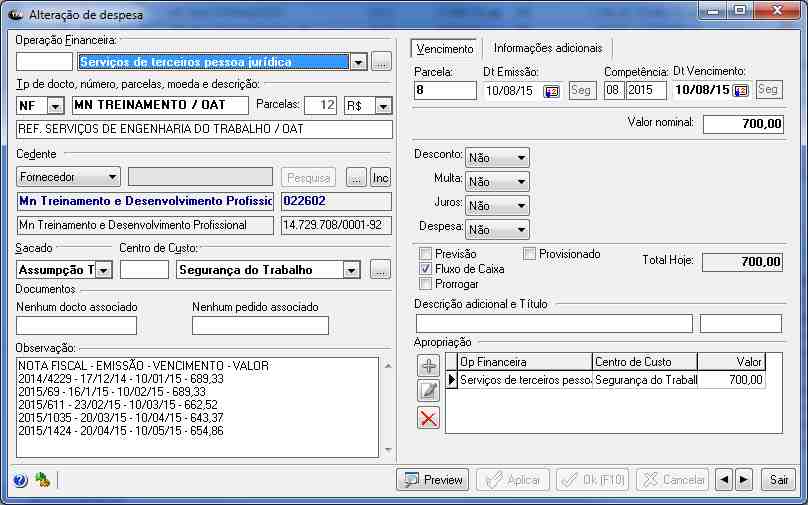Enable the Previsão checkbox
Viewport: 808px width, 505px height.
pos(426,254)
